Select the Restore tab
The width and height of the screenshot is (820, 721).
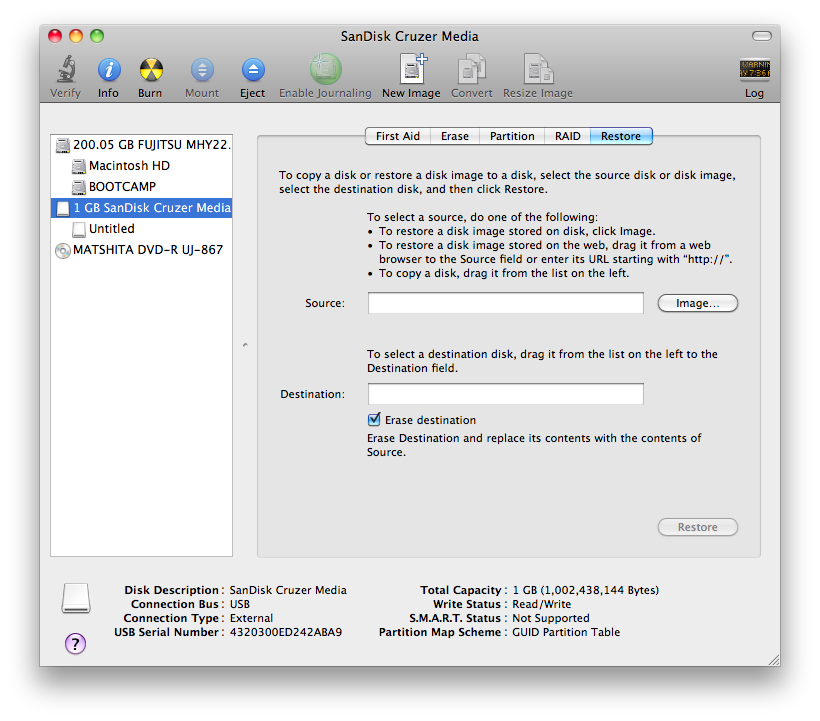621,136
